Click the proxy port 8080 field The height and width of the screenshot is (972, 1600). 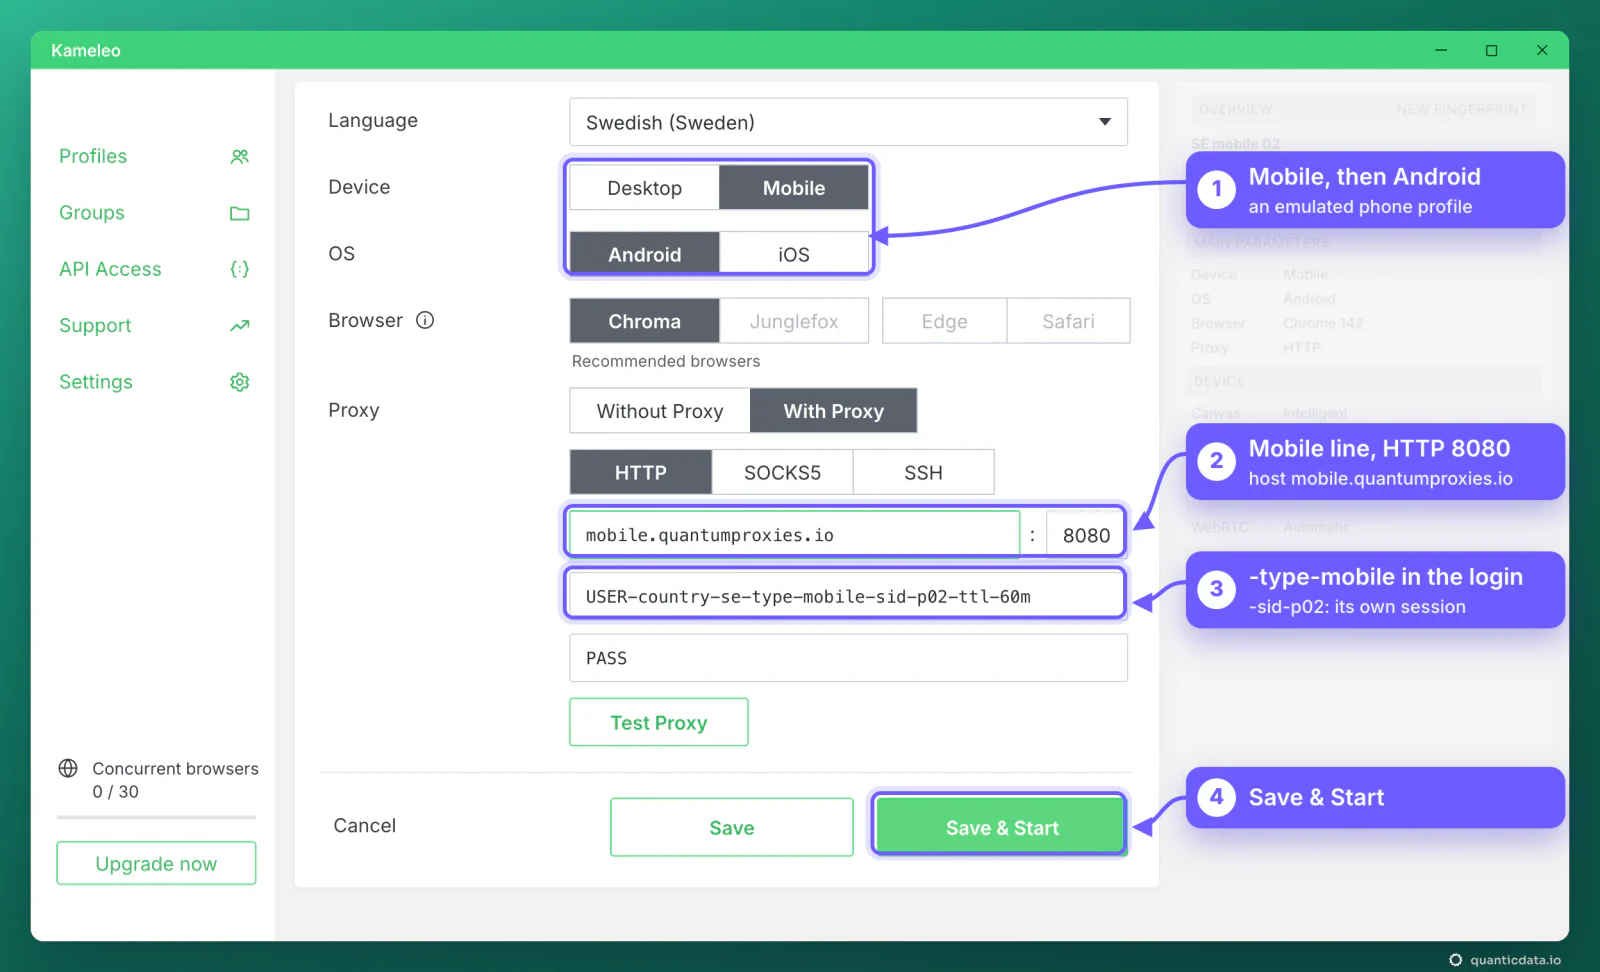pos(1086,535)
